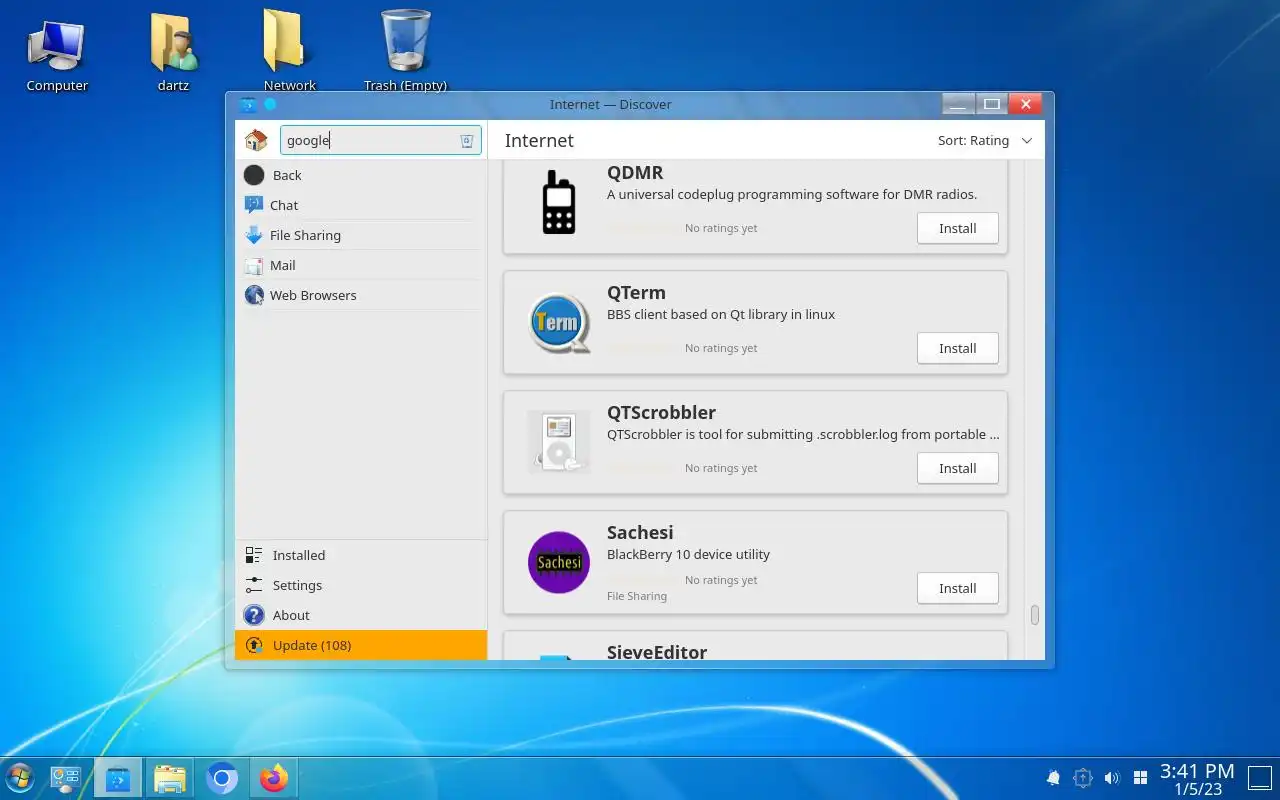Open the Chat category

click(x=361, y=205)
